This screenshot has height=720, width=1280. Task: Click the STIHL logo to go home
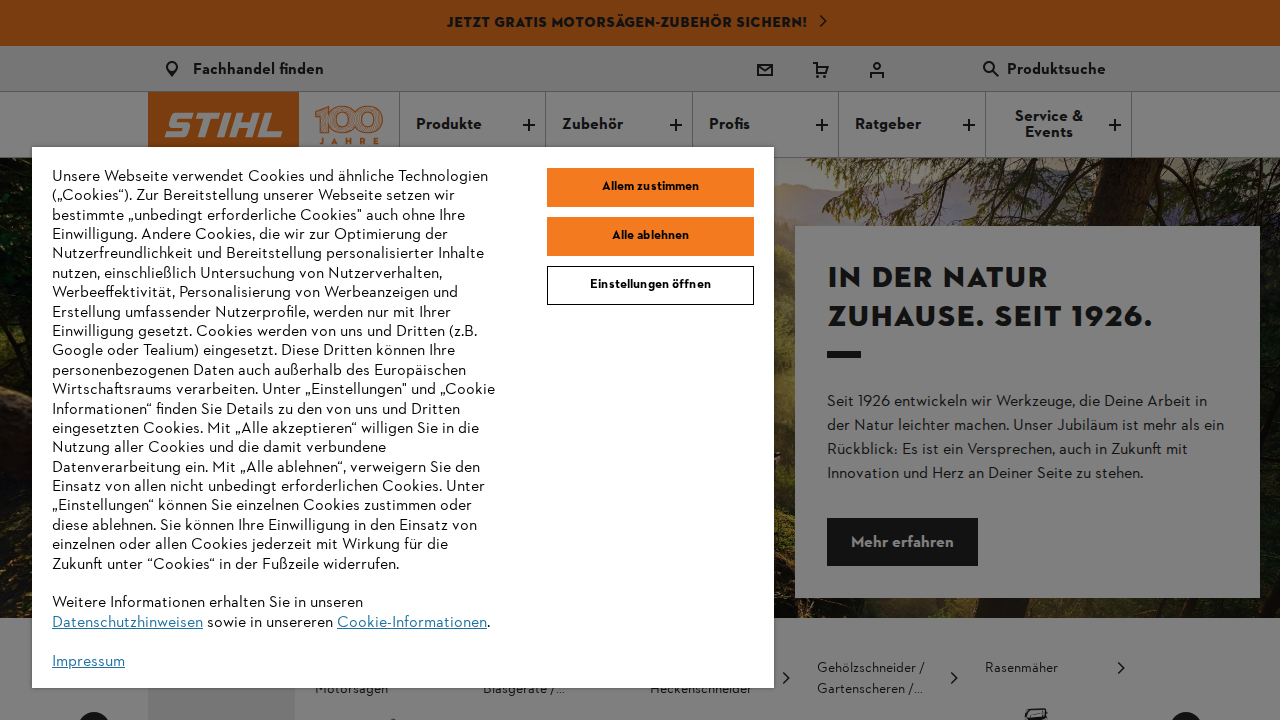[223, 124]
